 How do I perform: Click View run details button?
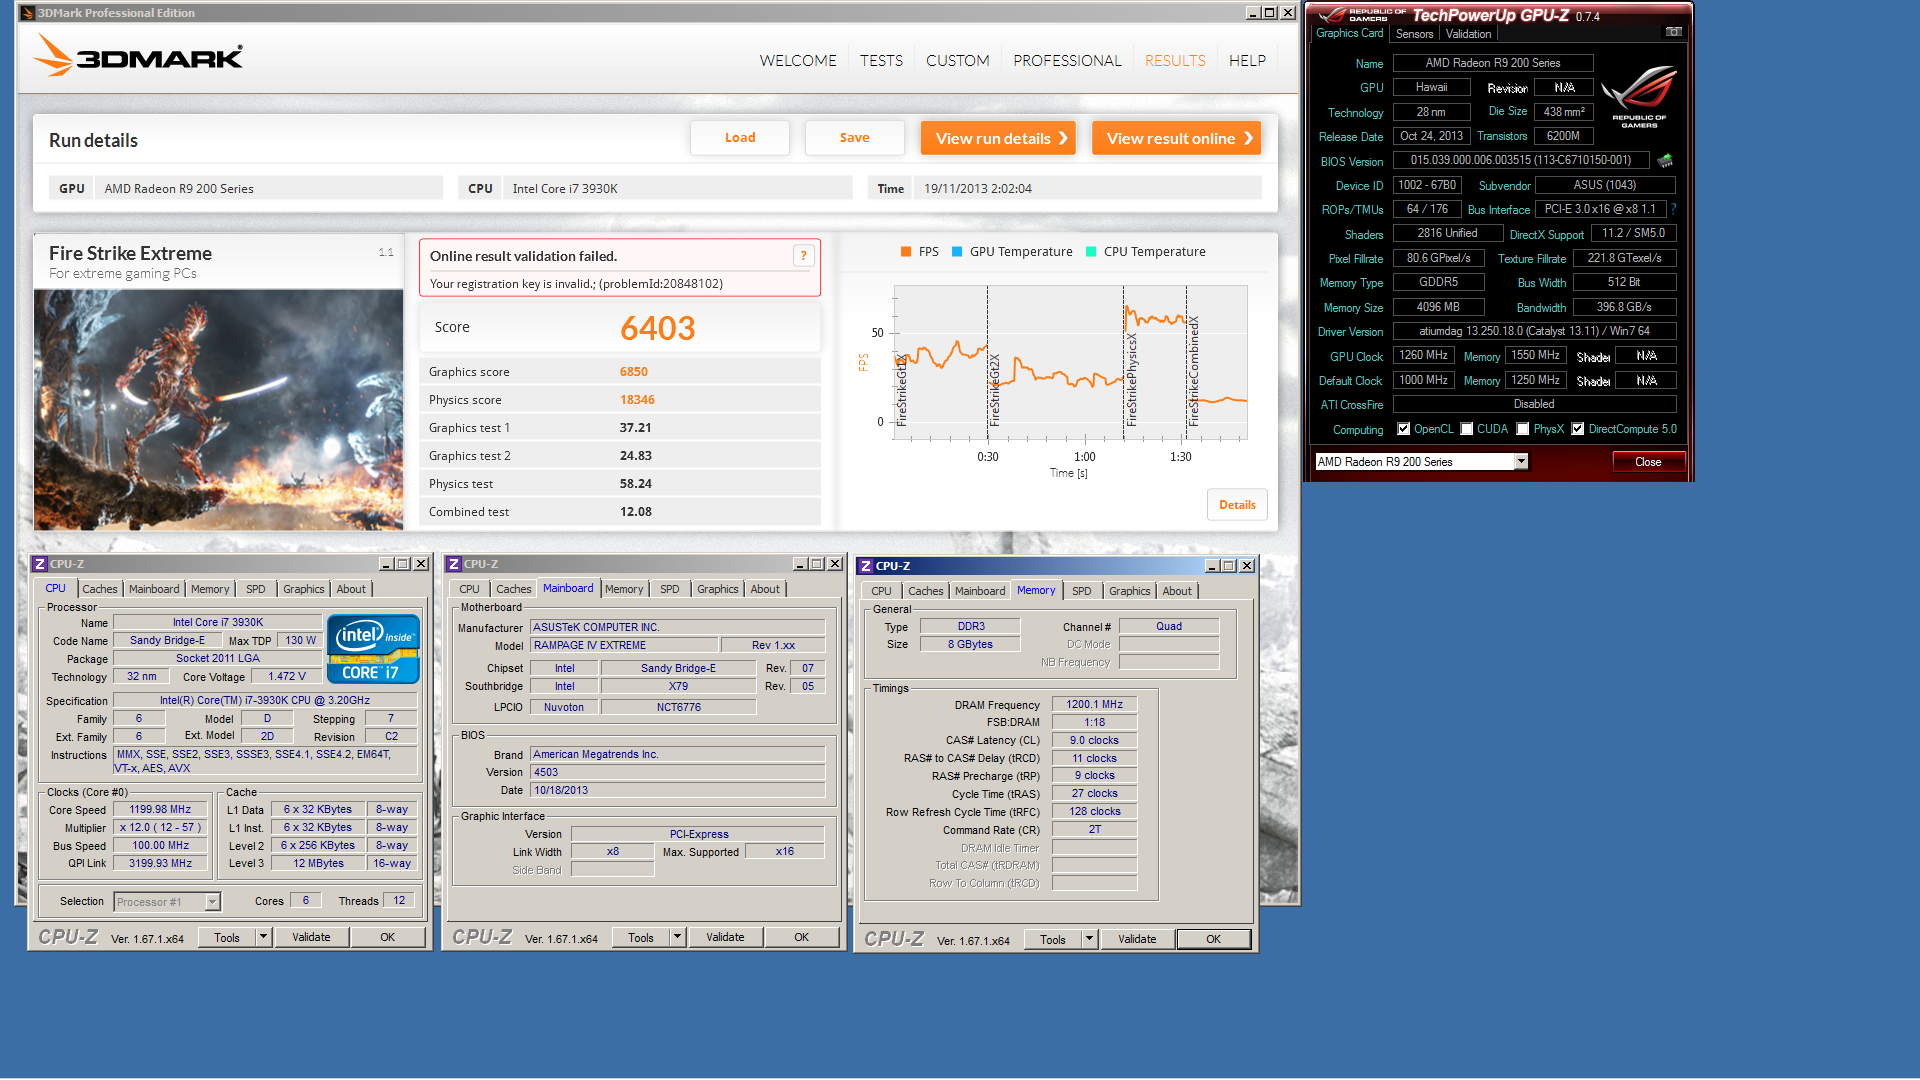998,138
